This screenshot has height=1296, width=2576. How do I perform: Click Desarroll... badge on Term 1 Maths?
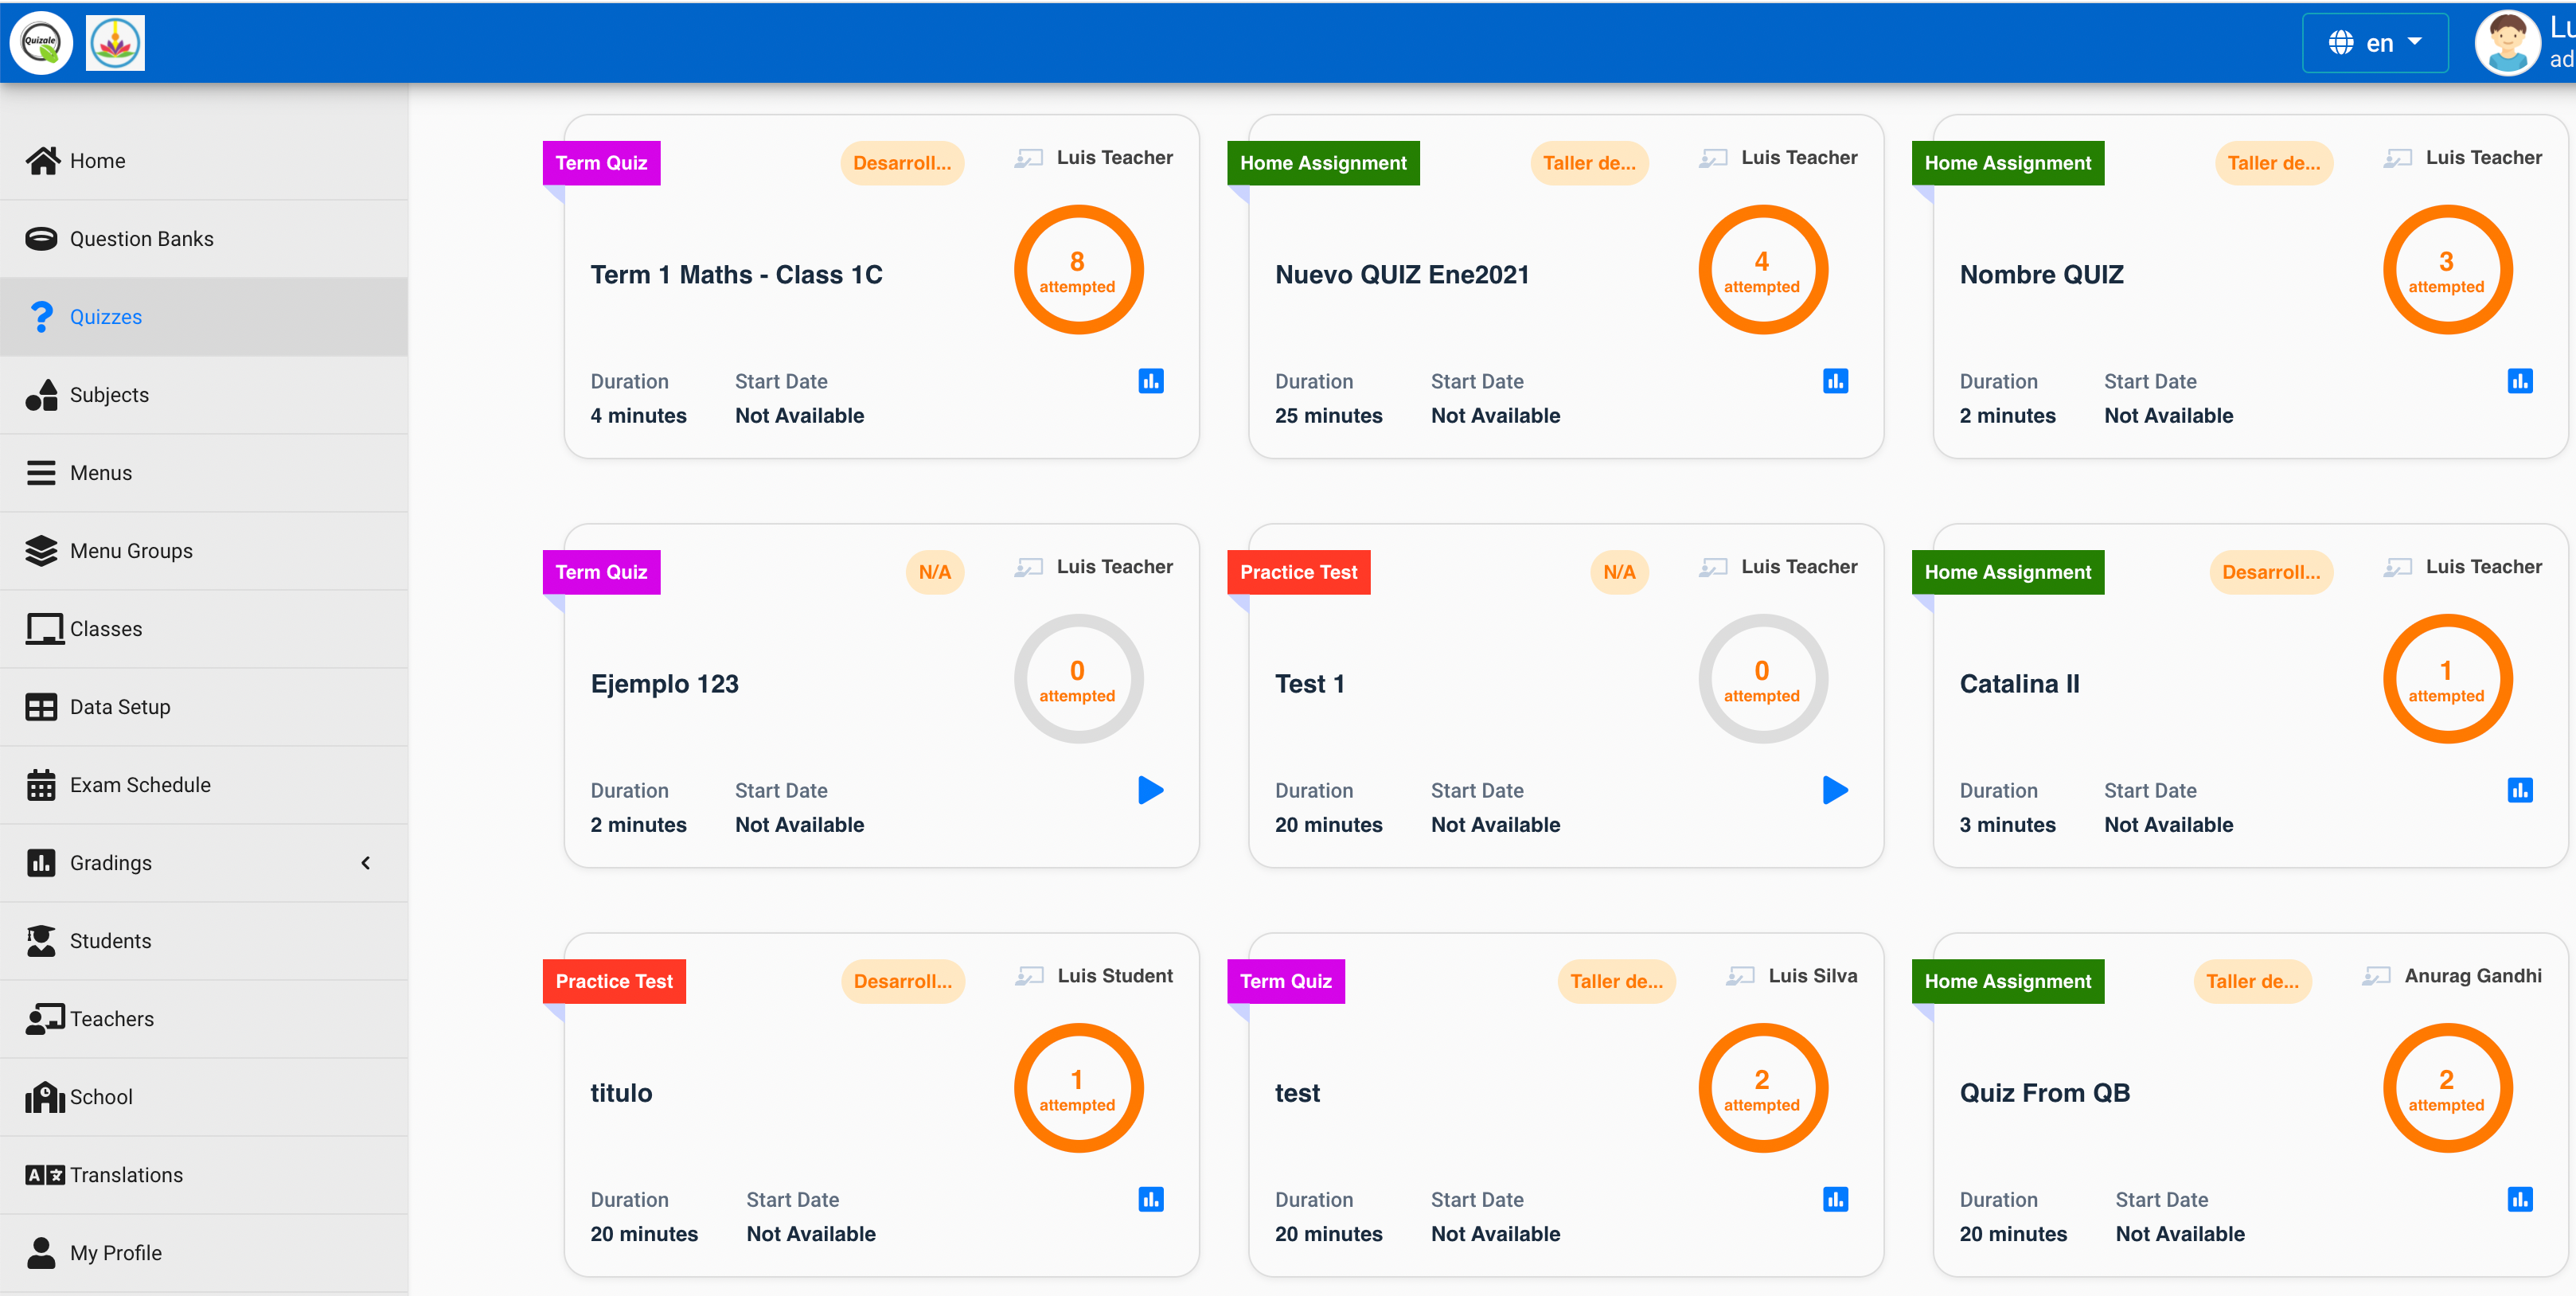(902, 163)
